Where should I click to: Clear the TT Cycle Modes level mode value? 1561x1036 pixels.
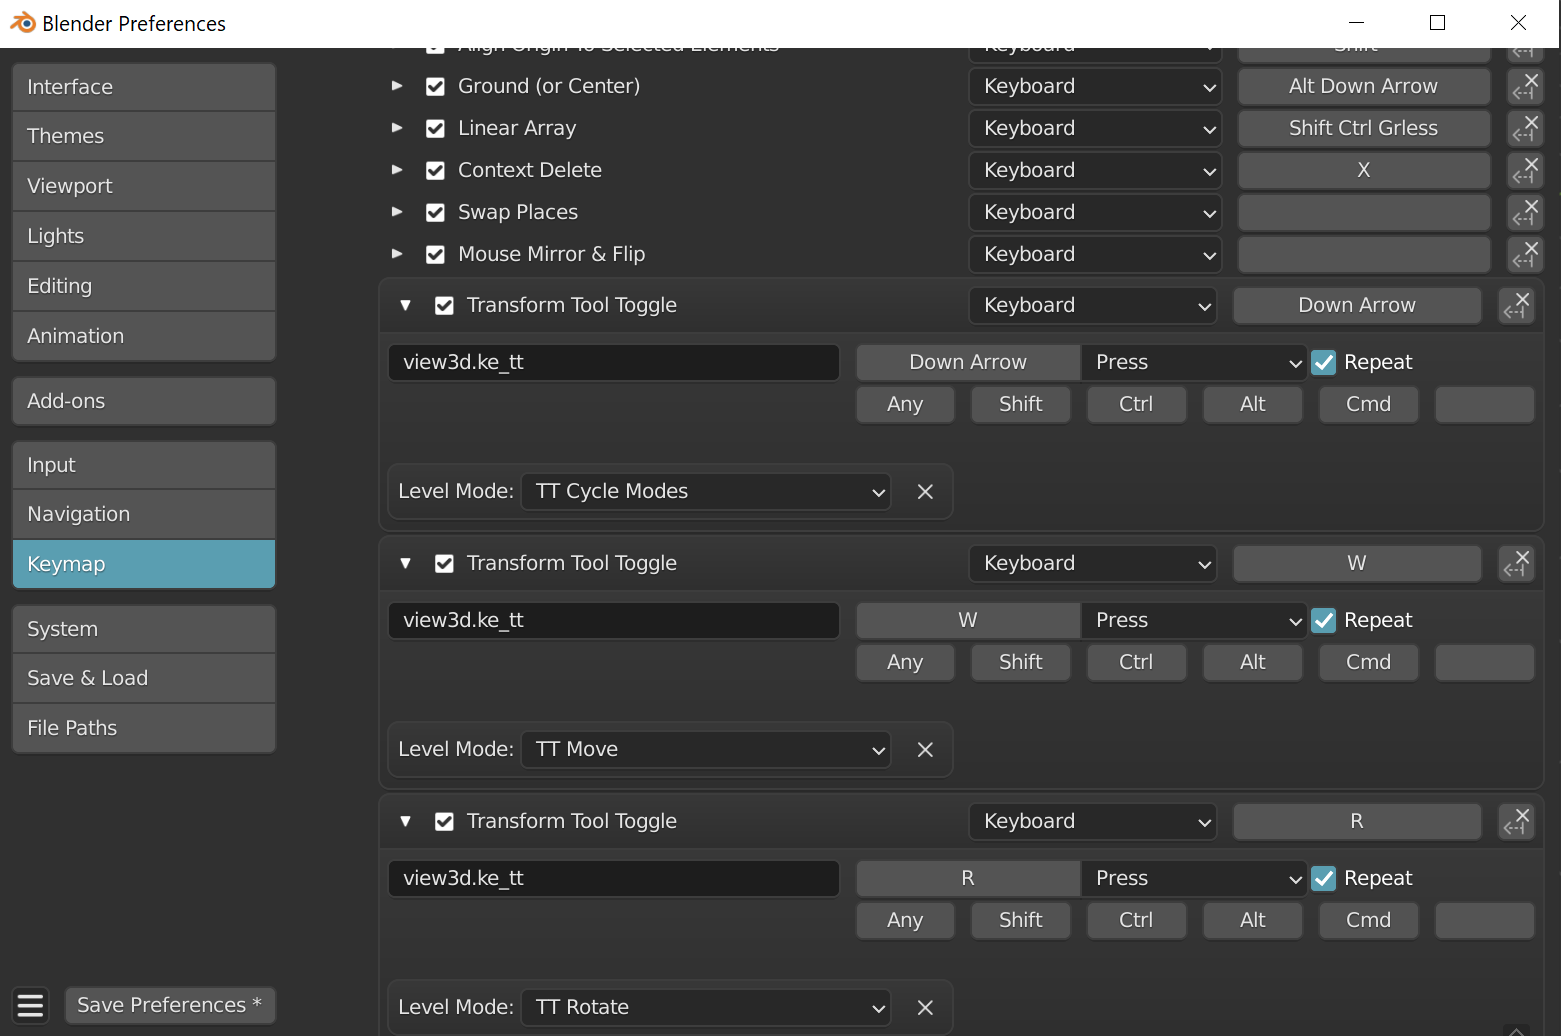[x=925, y=492]
